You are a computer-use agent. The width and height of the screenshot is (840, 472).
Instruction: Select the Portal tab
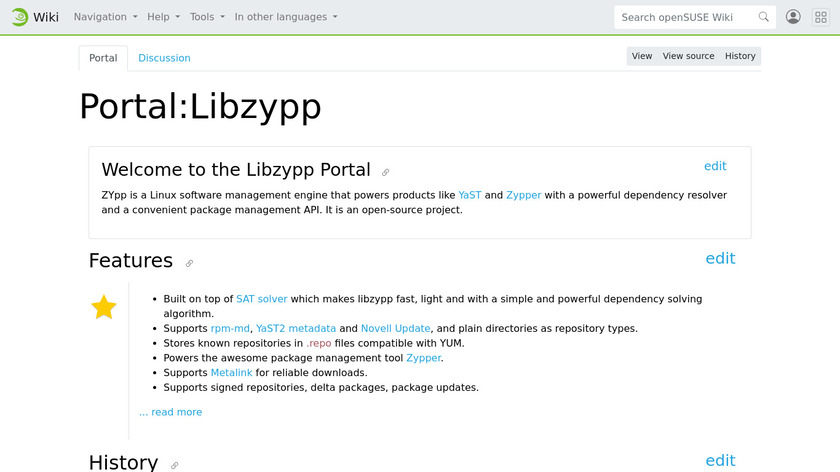(103, 58)
